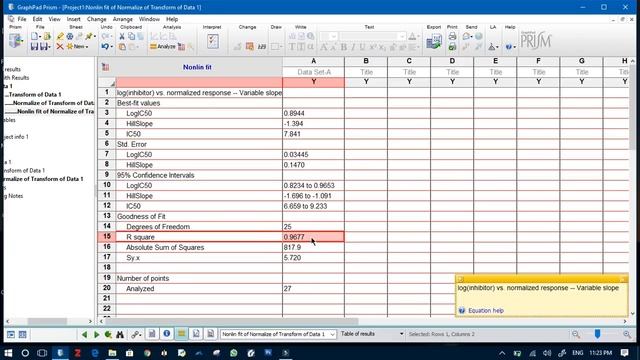Click the Data Set-A column title
This screenshot has width=640, height=360.
click(313, 72)
